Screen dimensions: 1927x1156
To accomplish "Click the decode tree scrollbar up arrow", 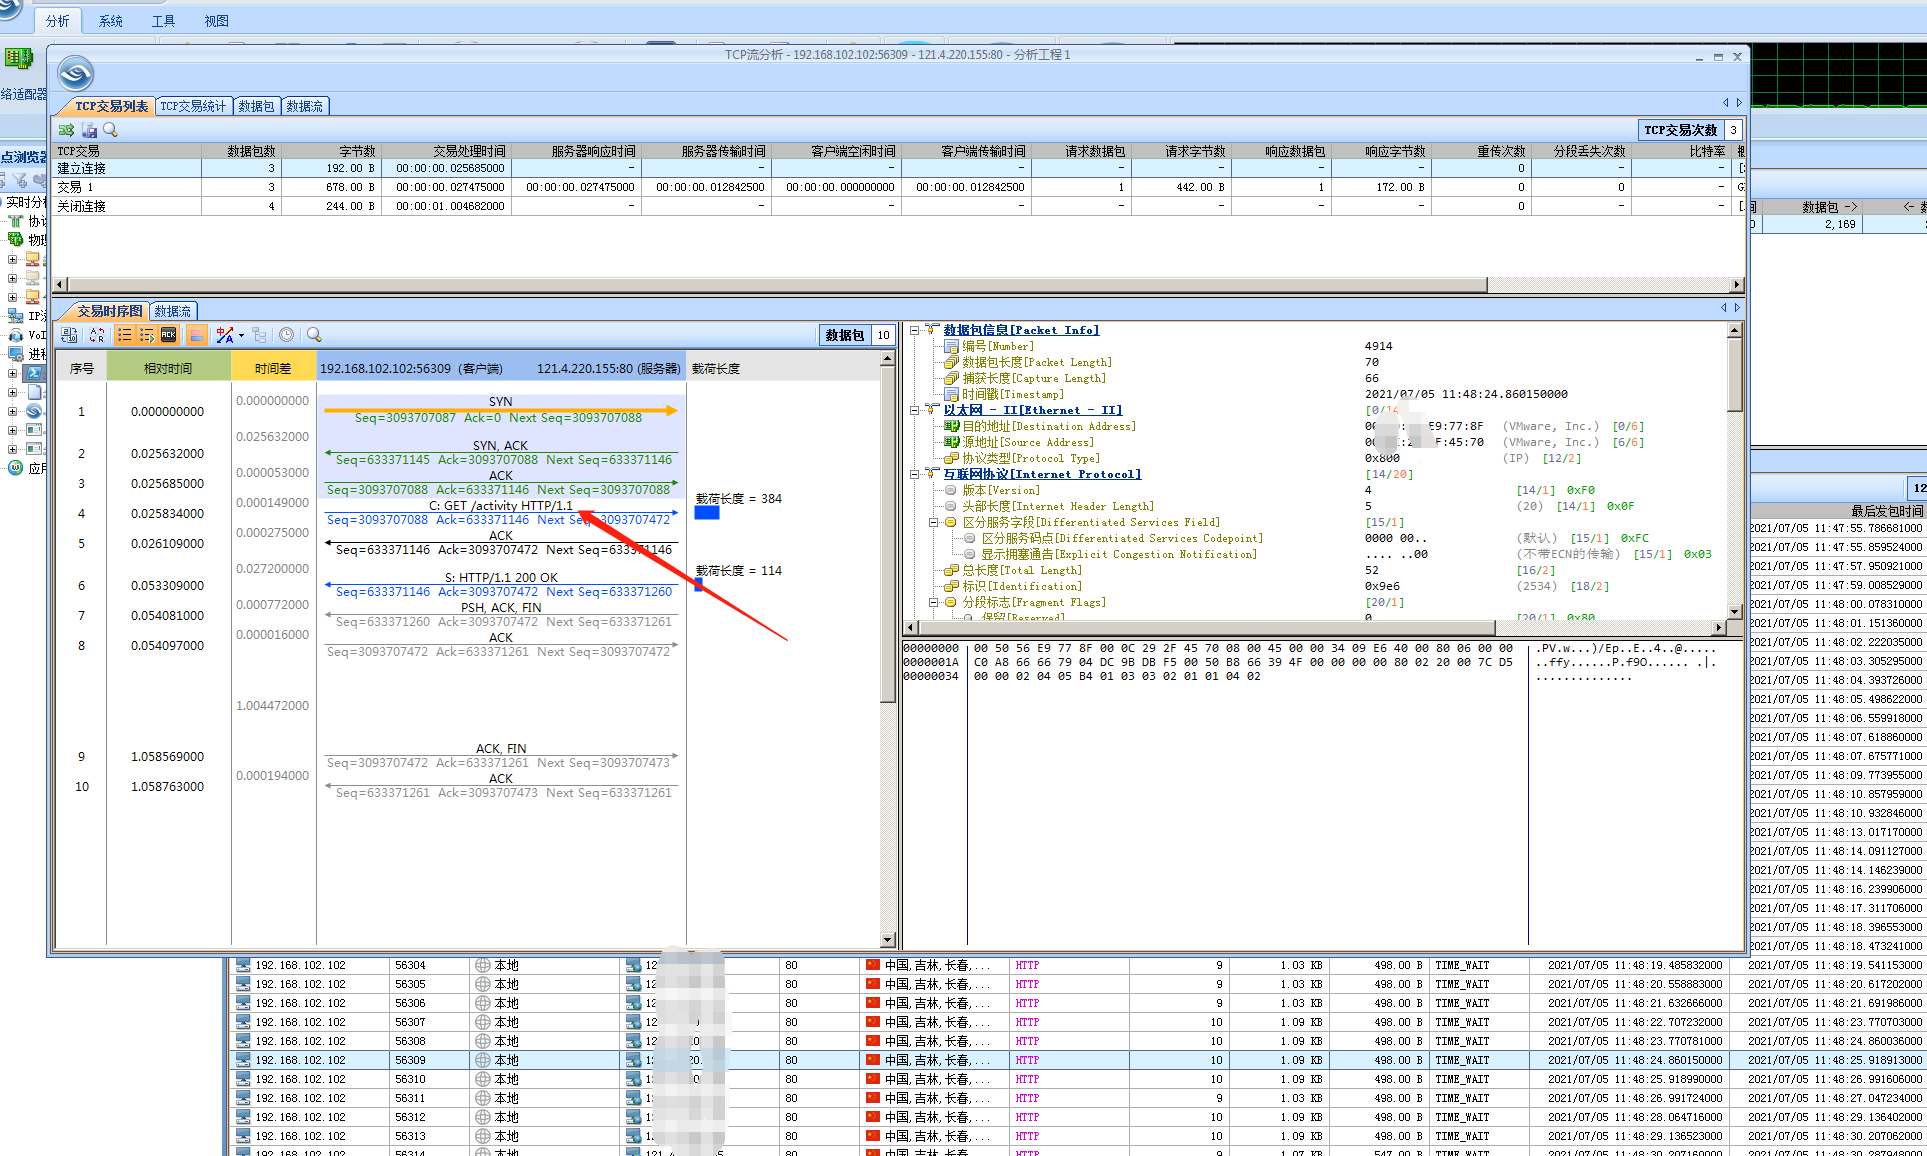I will click(1735, 330).
